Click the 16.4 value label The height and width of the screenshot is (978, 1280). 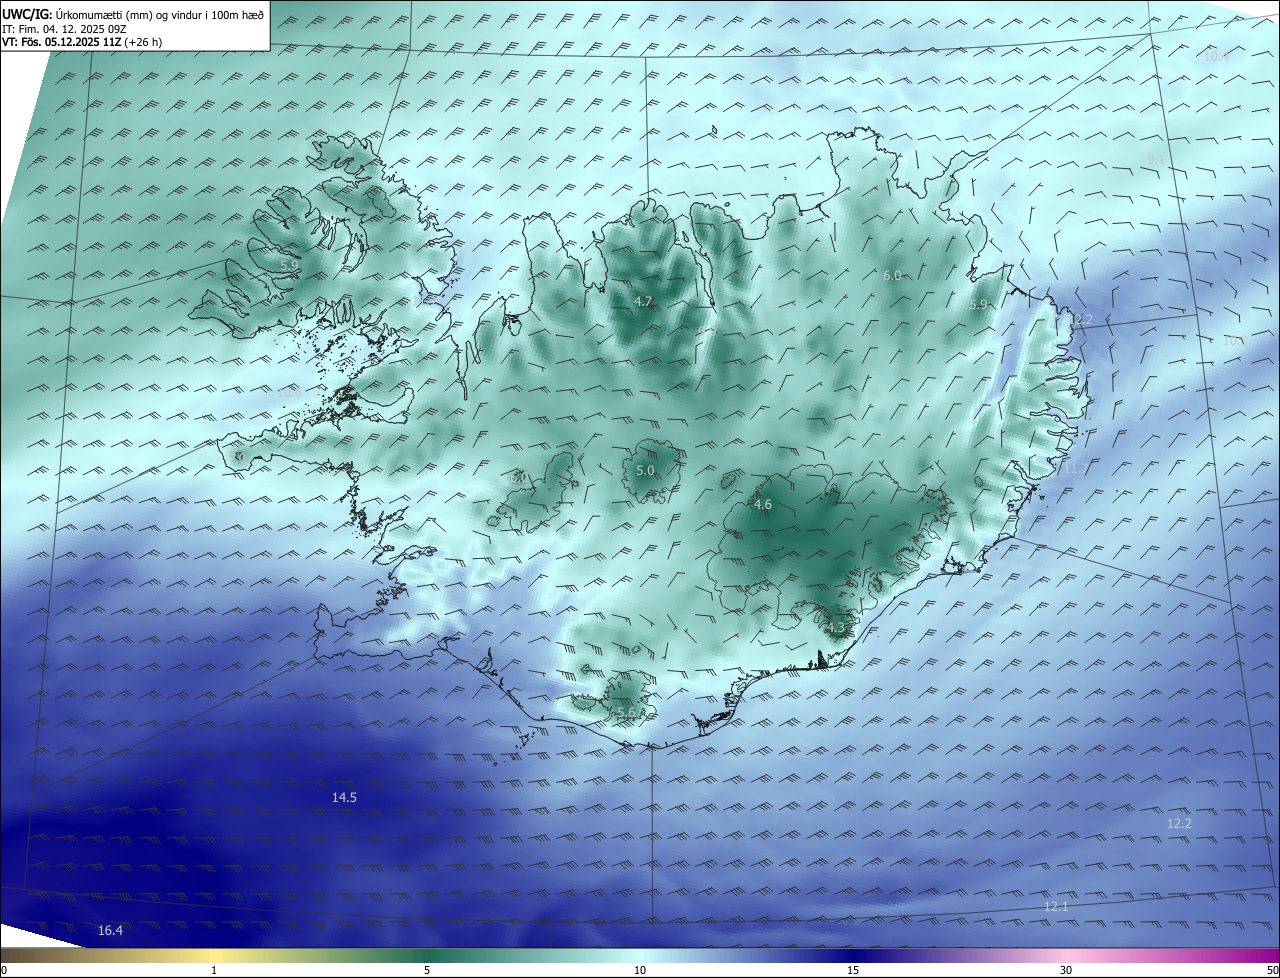pyautogui.click(x=110, y=930)
